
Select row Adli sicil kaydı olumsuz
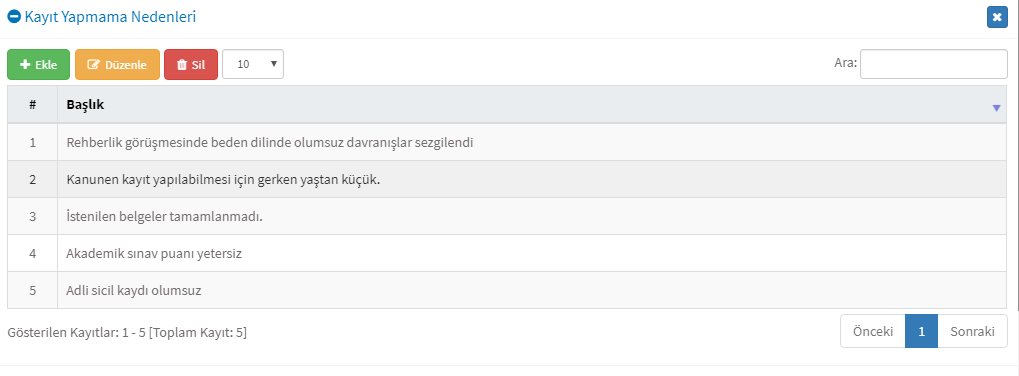pyautogui.click(x=507, y=290)
